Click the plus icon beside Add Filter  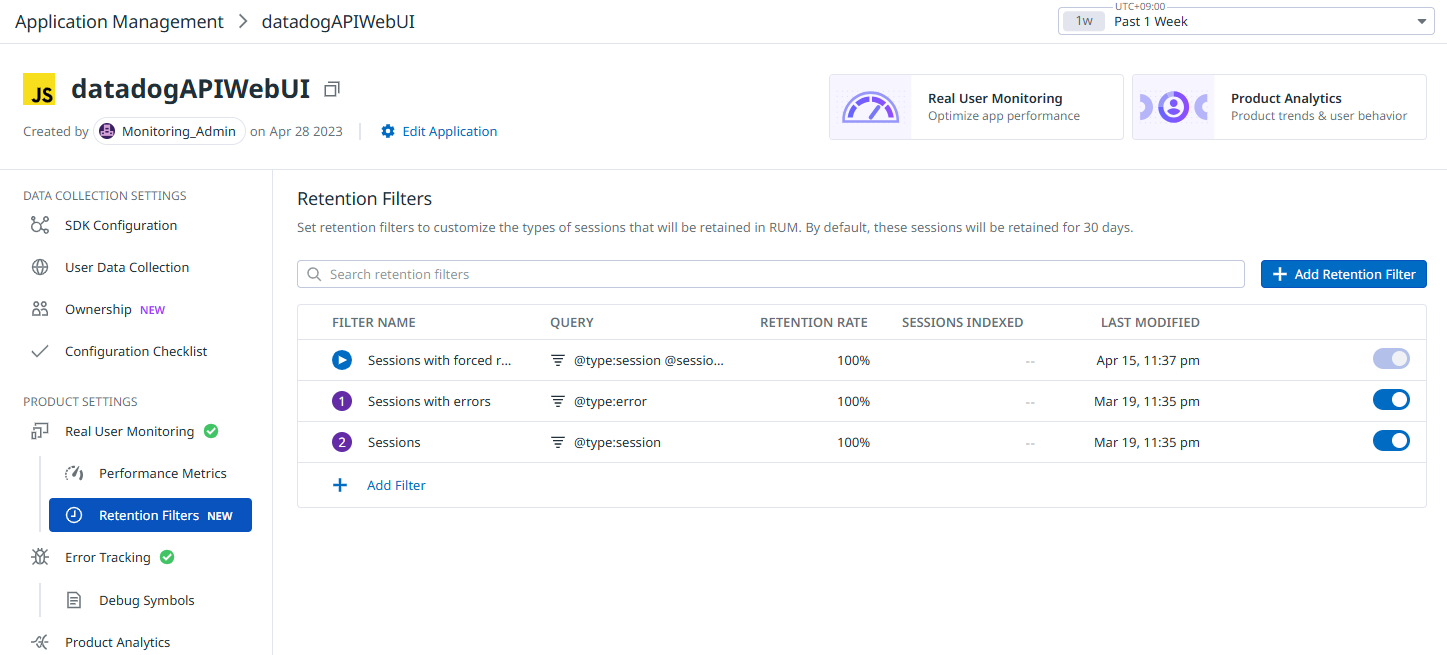click(x=340, y=485)
